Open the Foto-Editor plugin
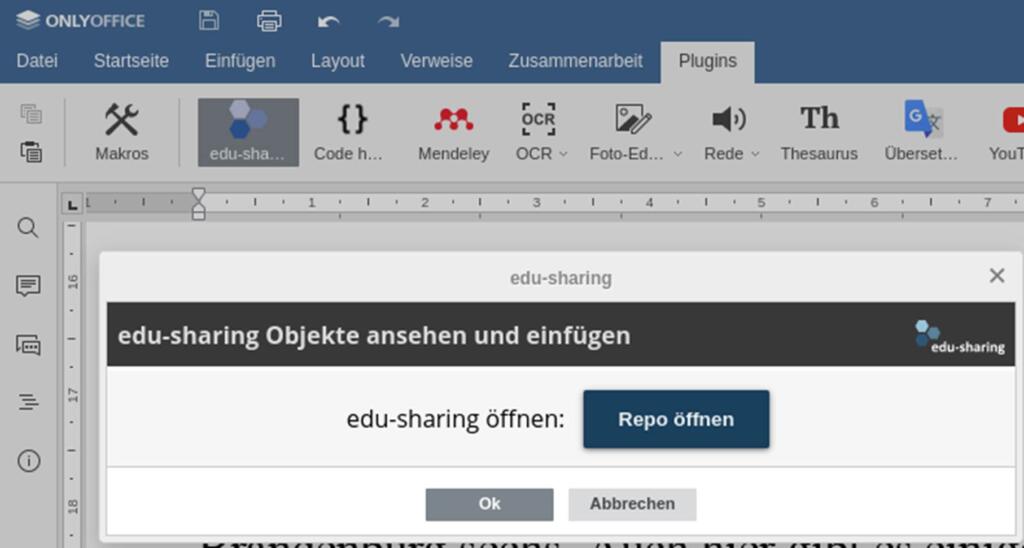1024x548 pixels. tap(629, 133)
